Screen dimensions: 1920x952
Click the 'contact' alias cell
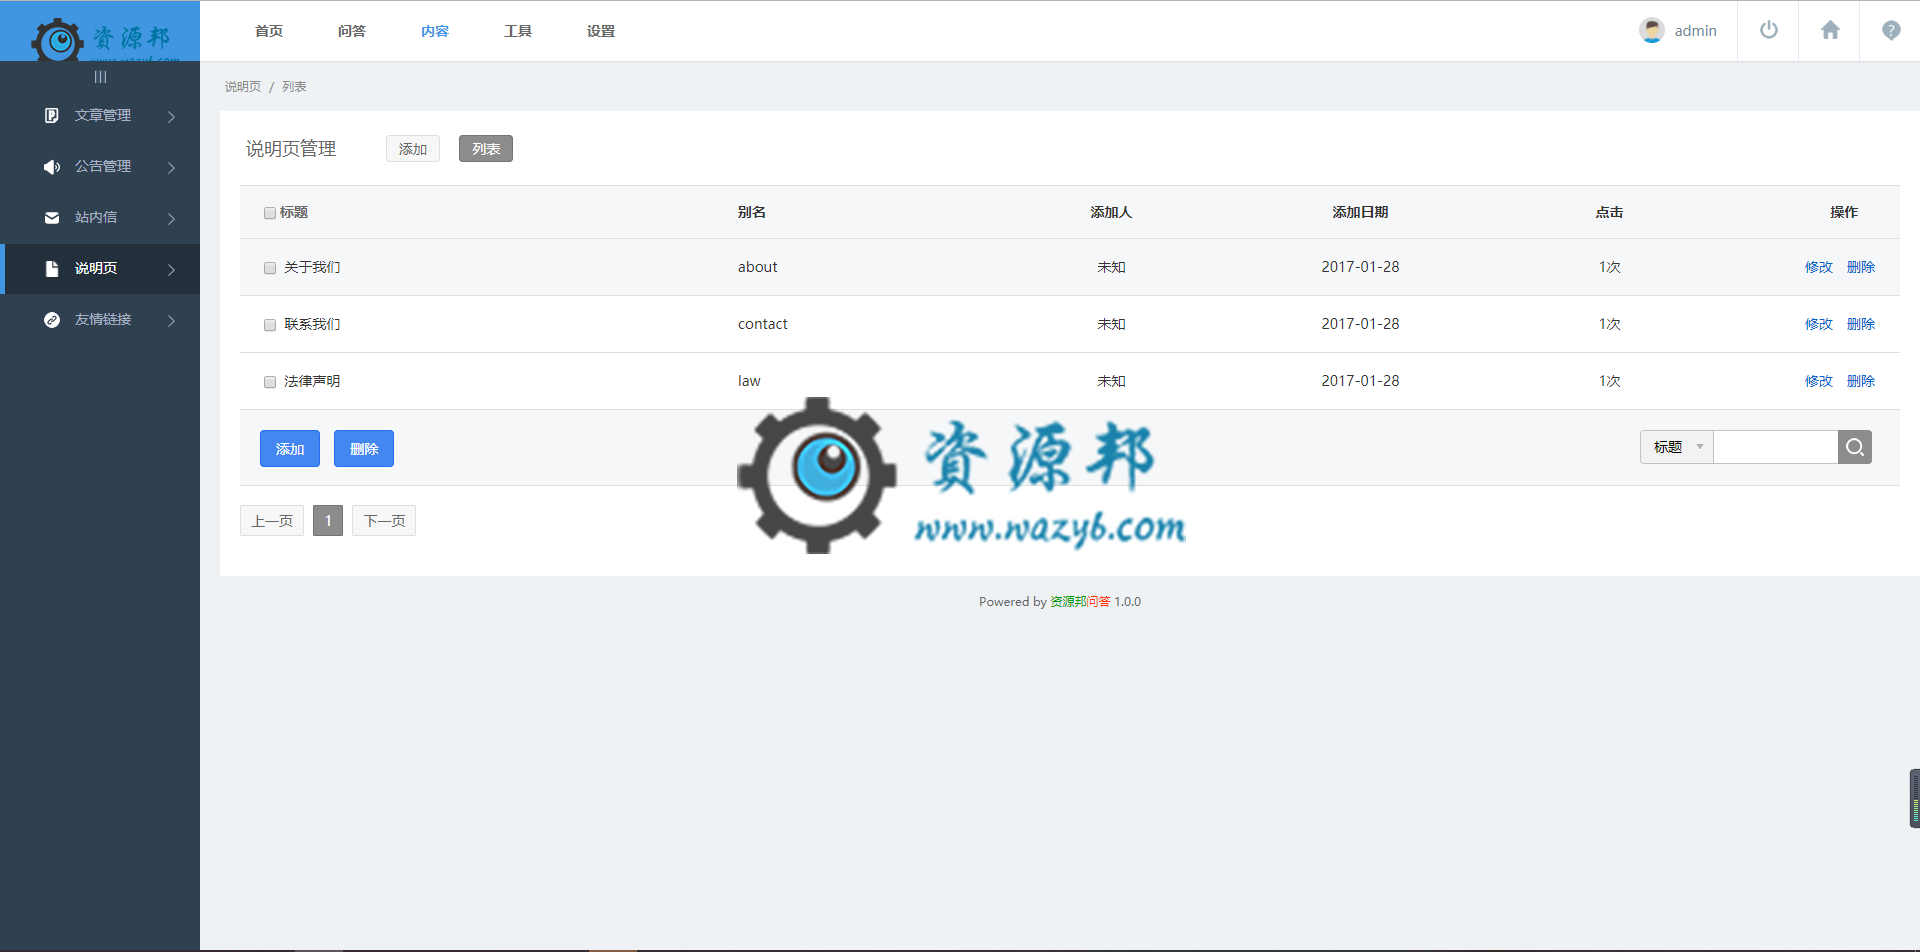pos(763,324)
